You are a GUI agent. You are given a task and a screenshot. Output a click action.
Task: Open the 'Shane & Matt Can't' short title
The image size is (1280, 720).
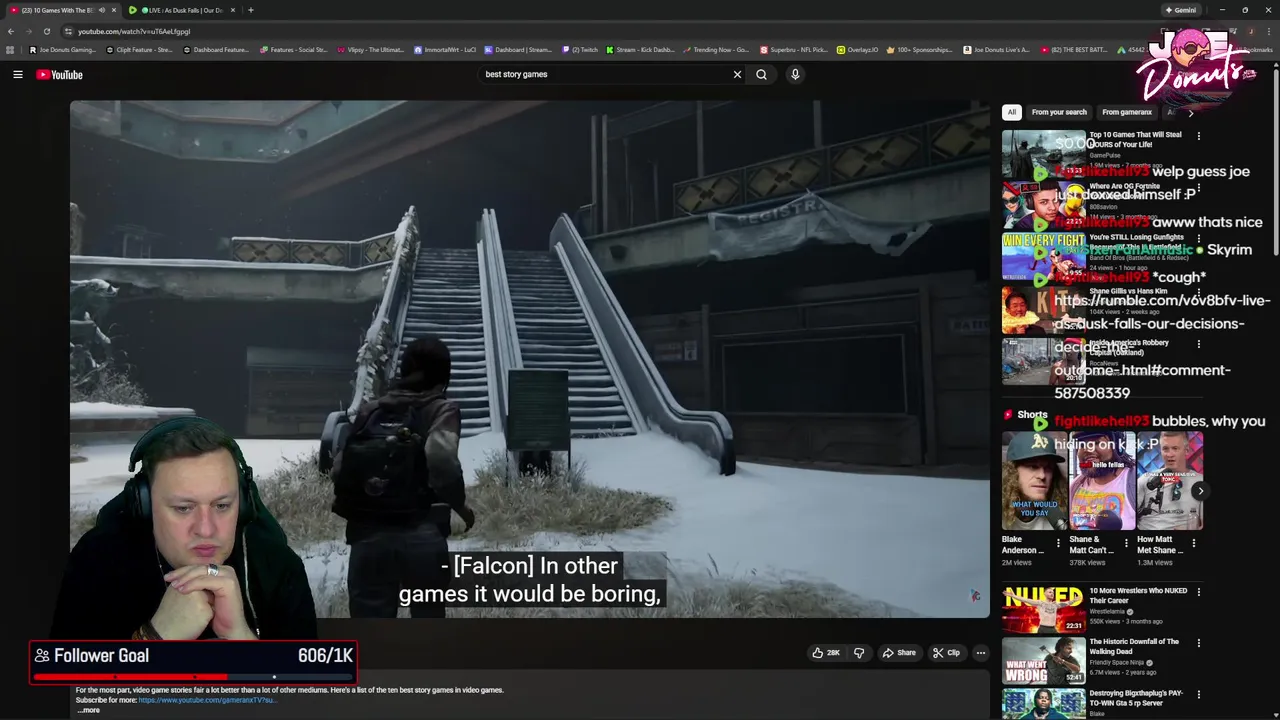[1092, 545]
